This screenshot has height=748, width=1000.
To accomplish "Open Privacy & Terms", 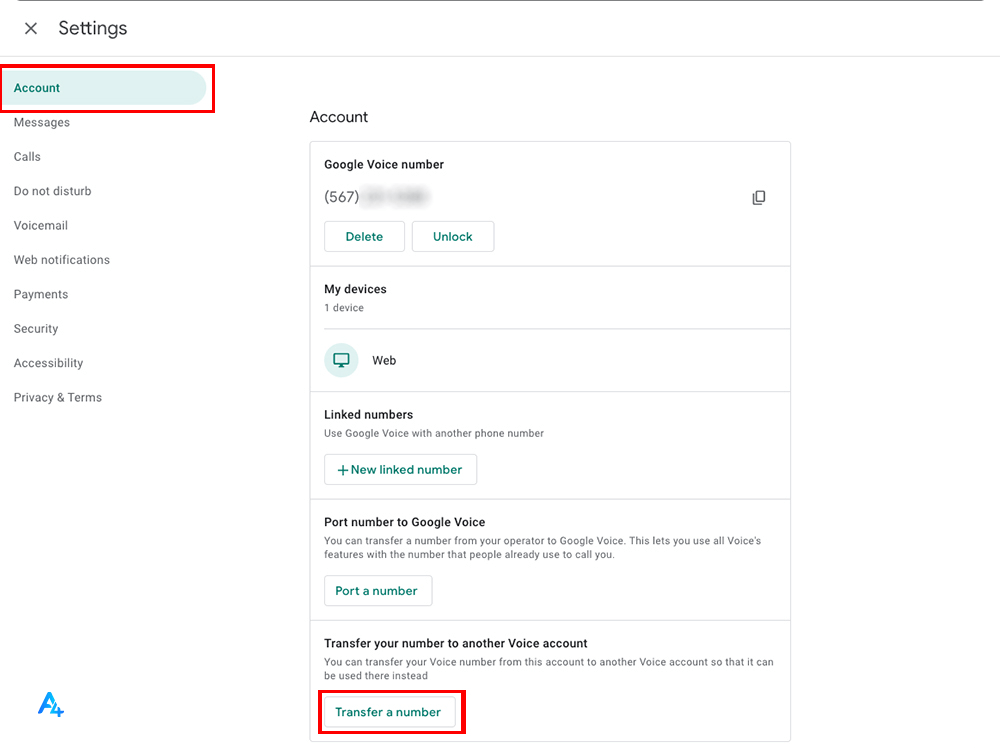I will [x=57, y=398].
